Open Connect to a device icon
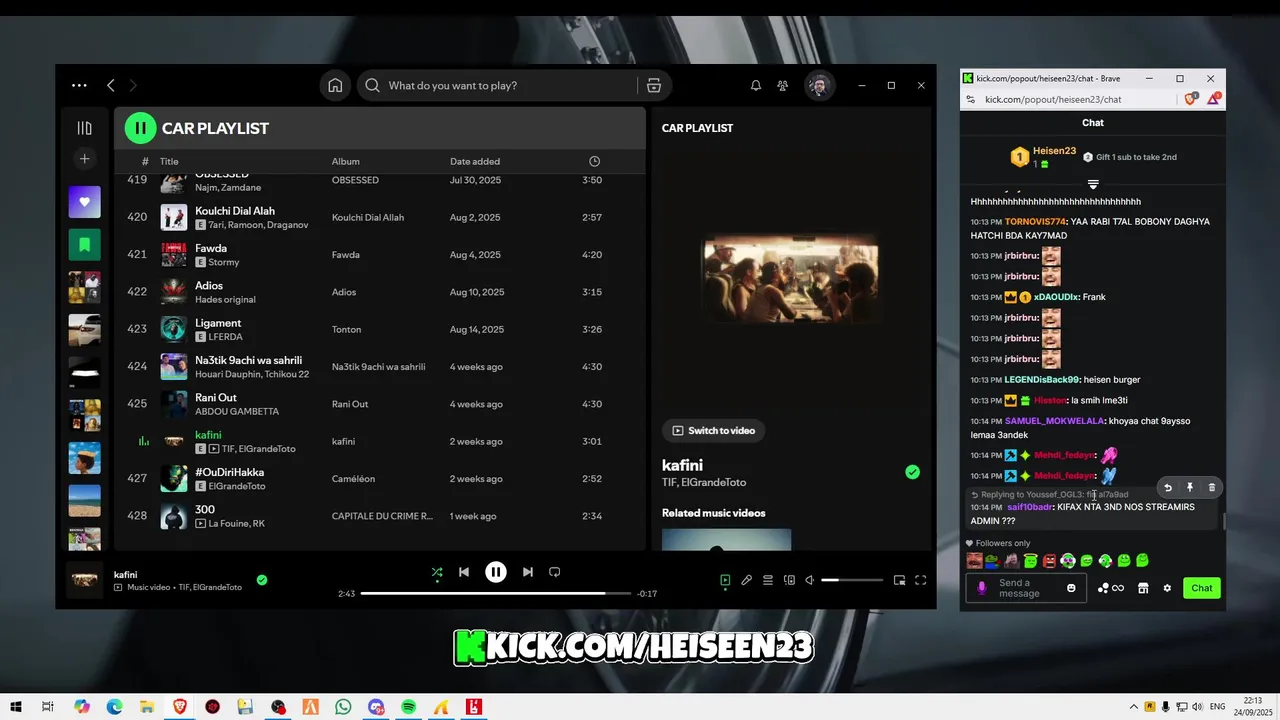 [x=789, y=580]
